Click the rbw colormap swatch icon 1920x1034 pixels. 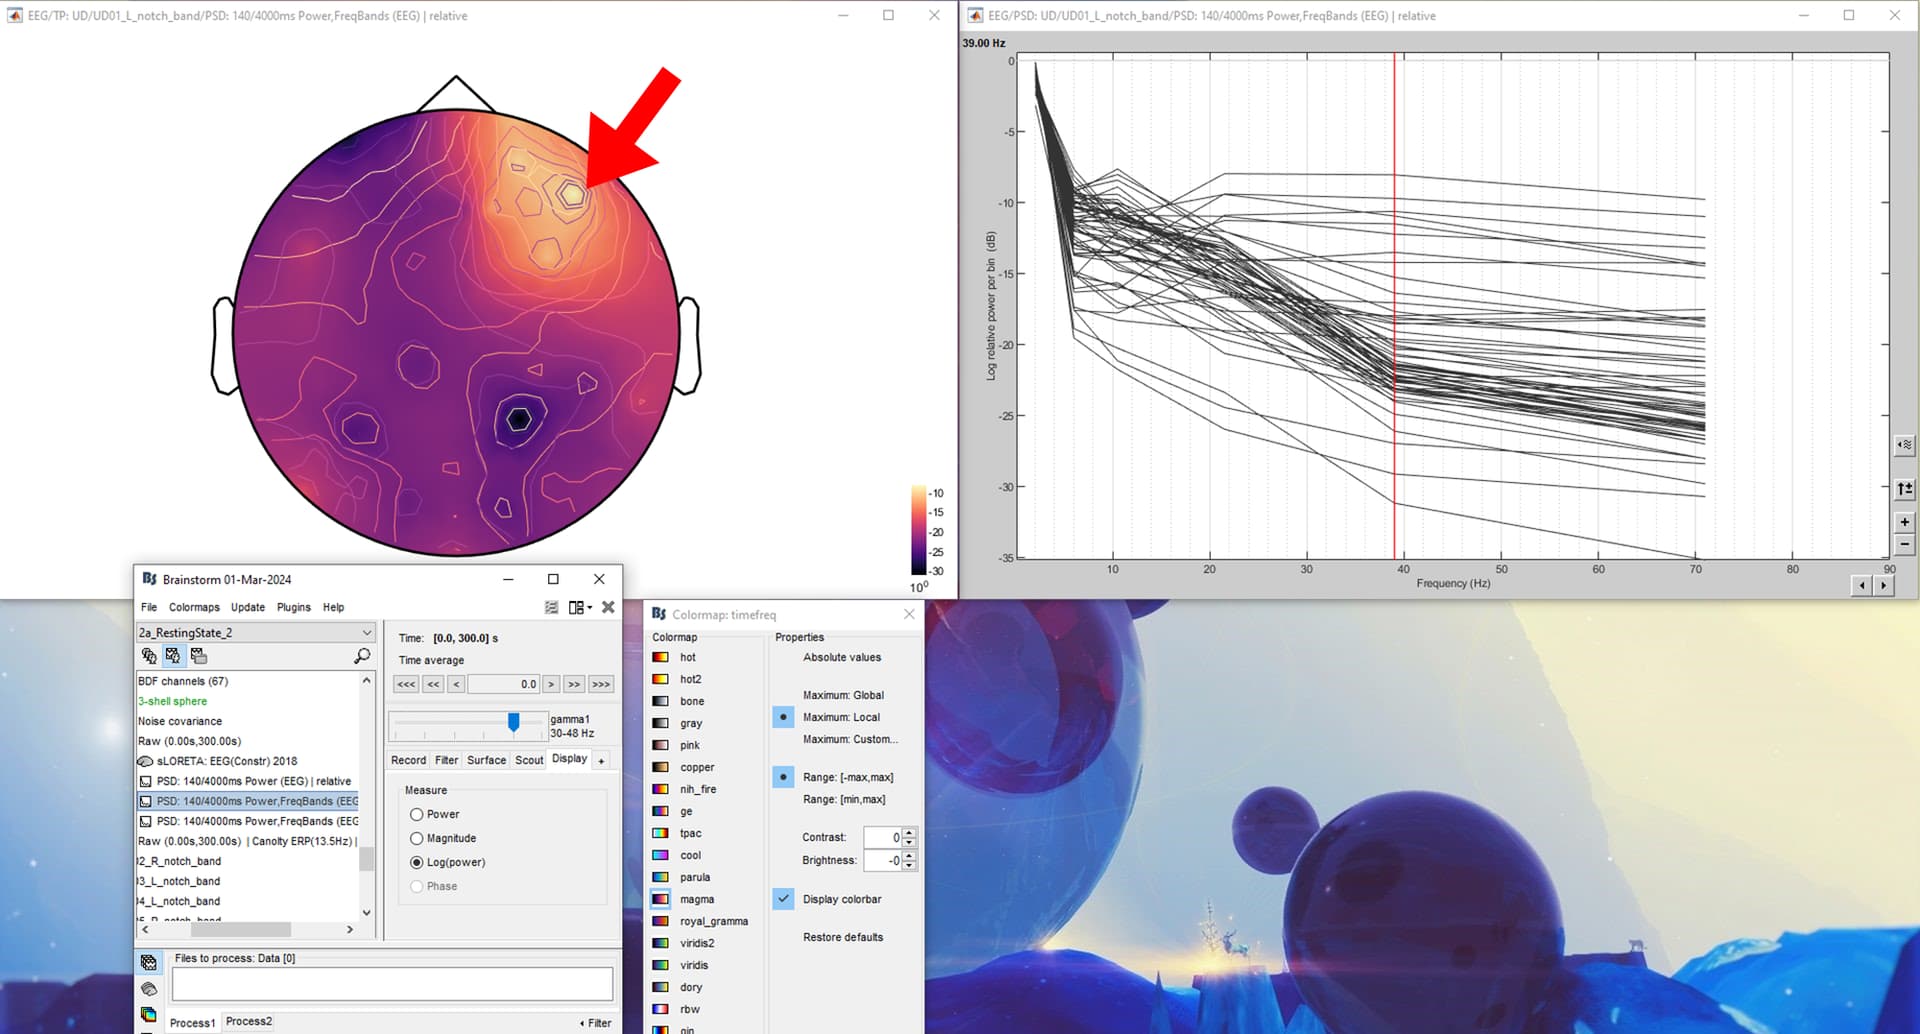tap(660, 1009)
